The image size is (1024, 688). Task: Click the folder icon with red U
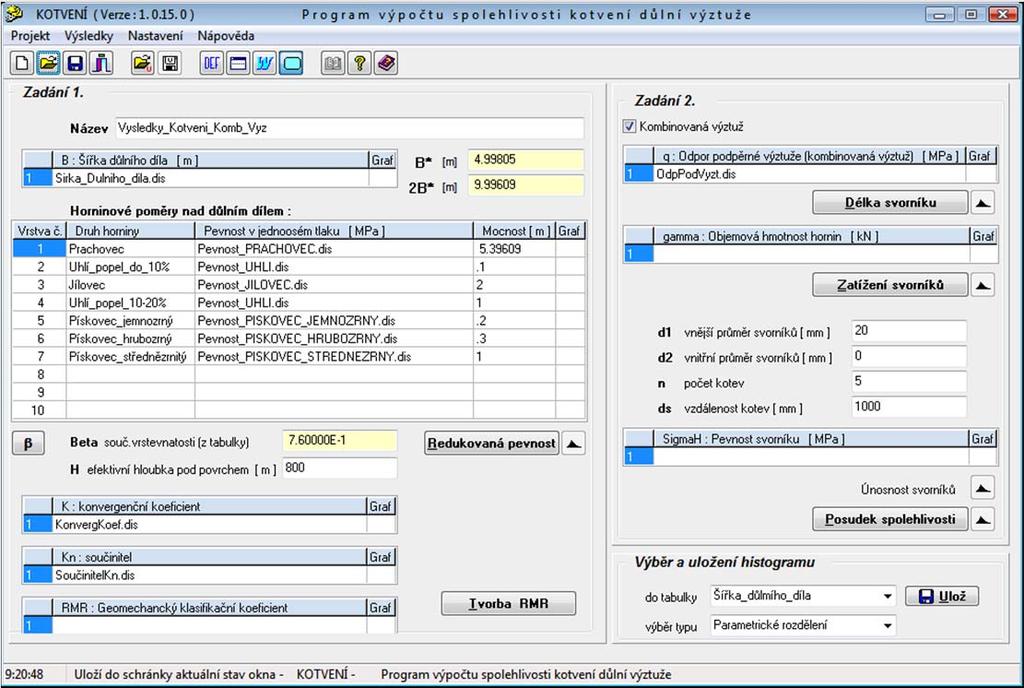(142, 63)
